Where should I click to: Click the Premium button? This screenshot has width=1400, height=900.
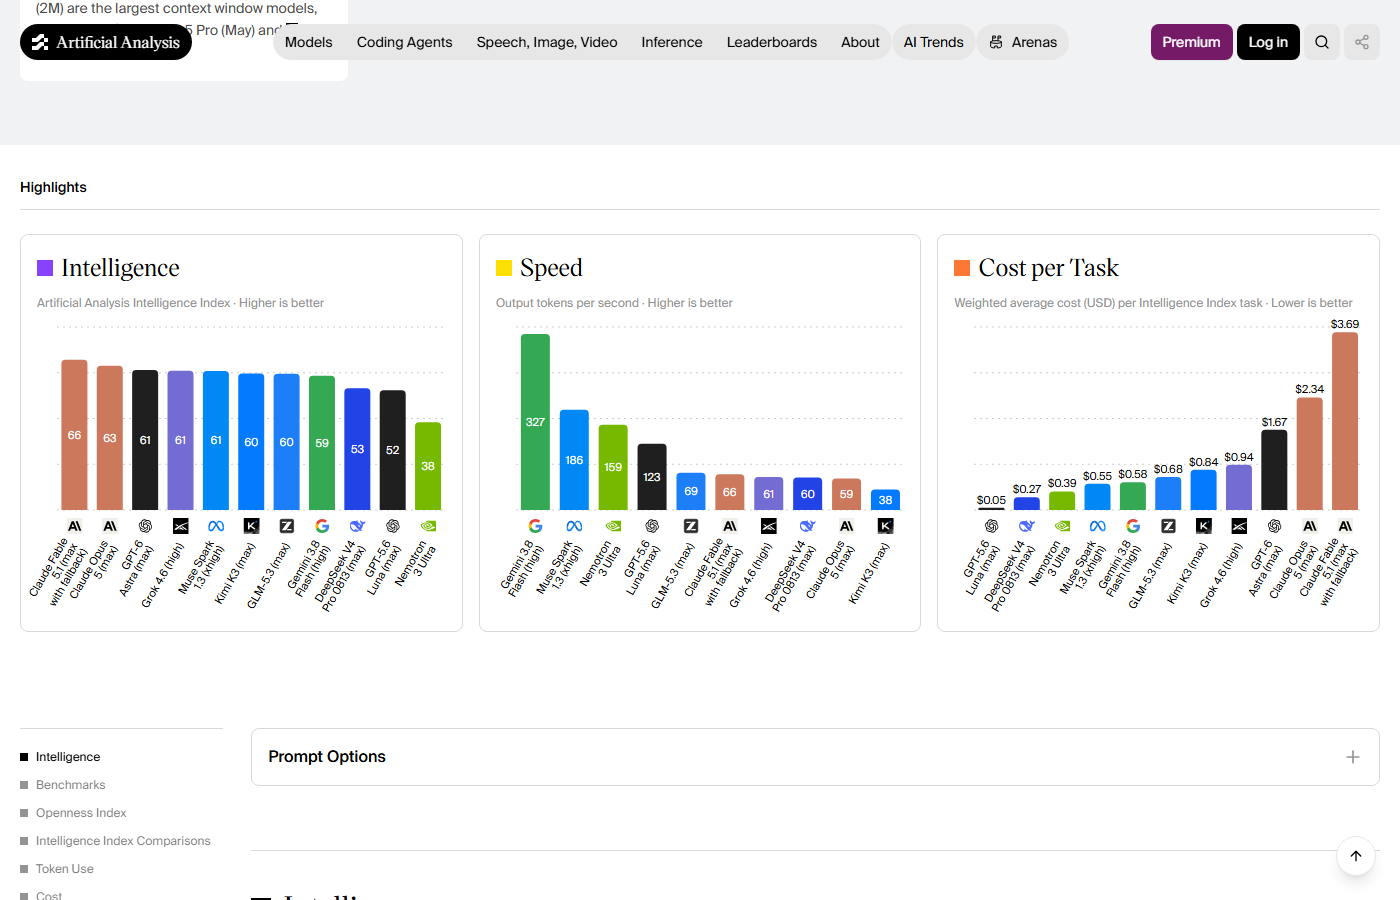(x=1191, y=42)
